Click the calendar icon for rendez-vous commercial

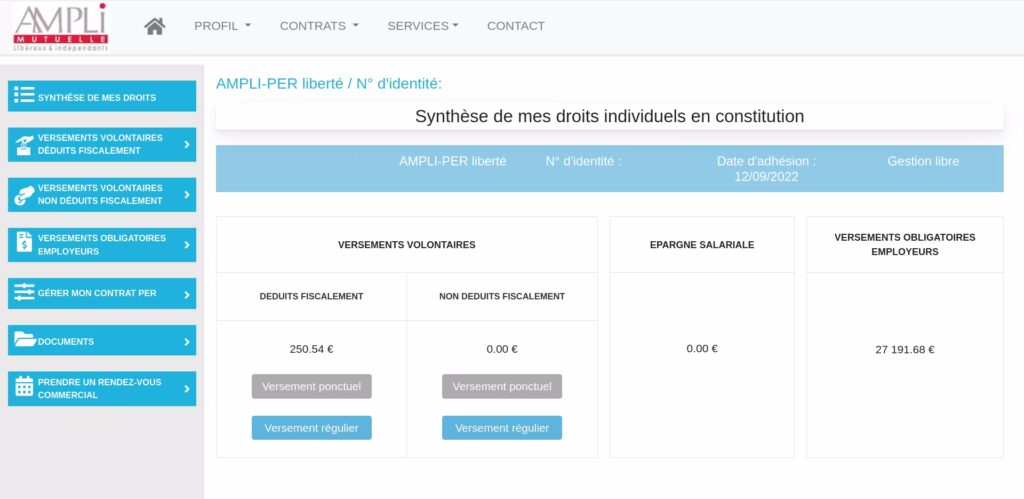pos(25,388)
